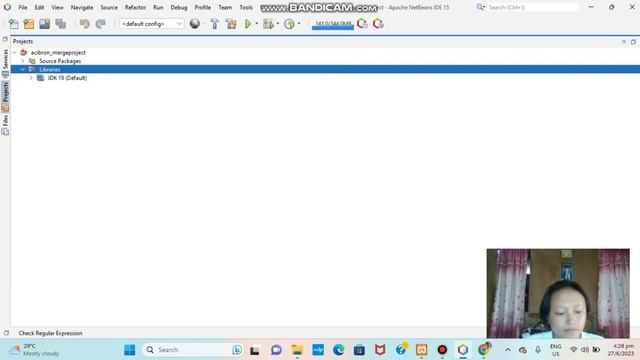Open the Source menu
Viewport: 640px width, 360px height.
[x=109, y=7]
